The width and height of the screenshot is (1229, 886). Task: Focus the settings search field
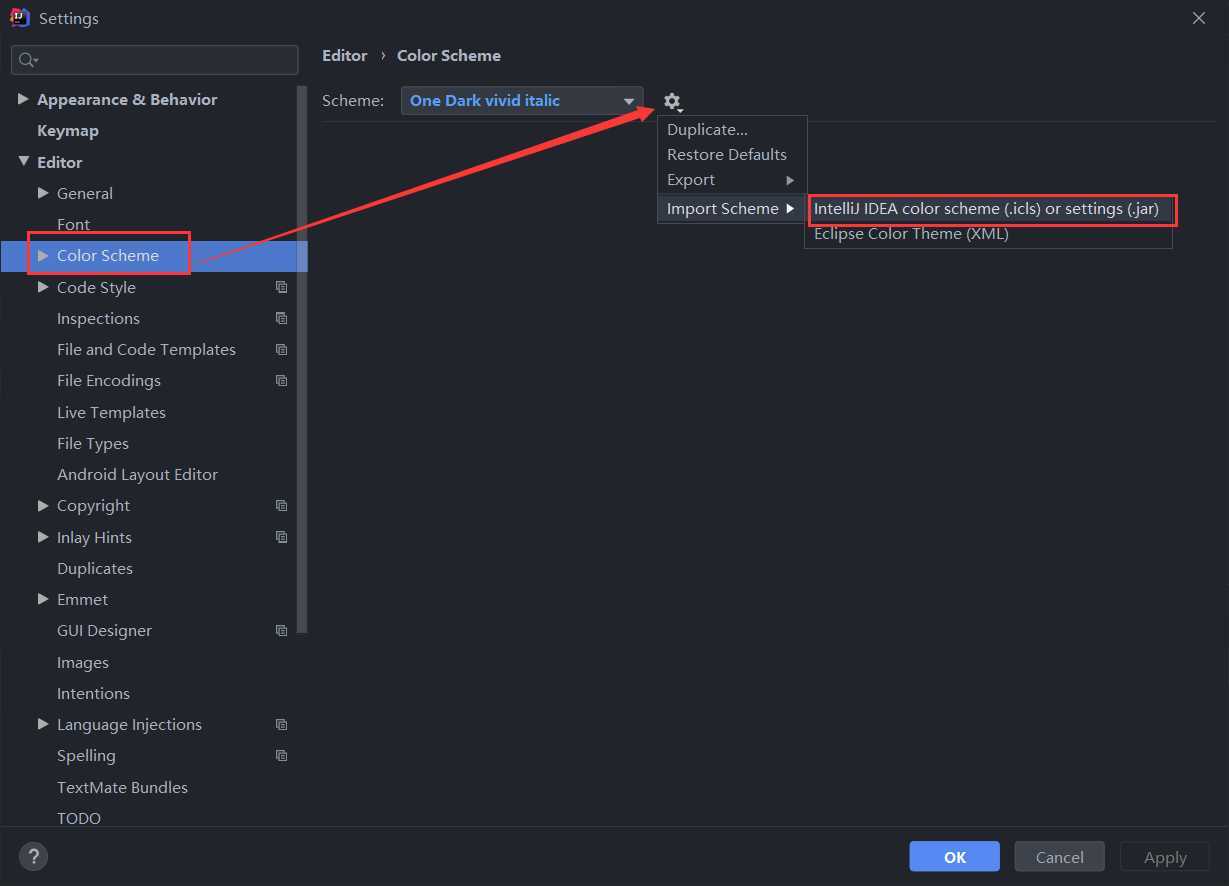[155, 60]
